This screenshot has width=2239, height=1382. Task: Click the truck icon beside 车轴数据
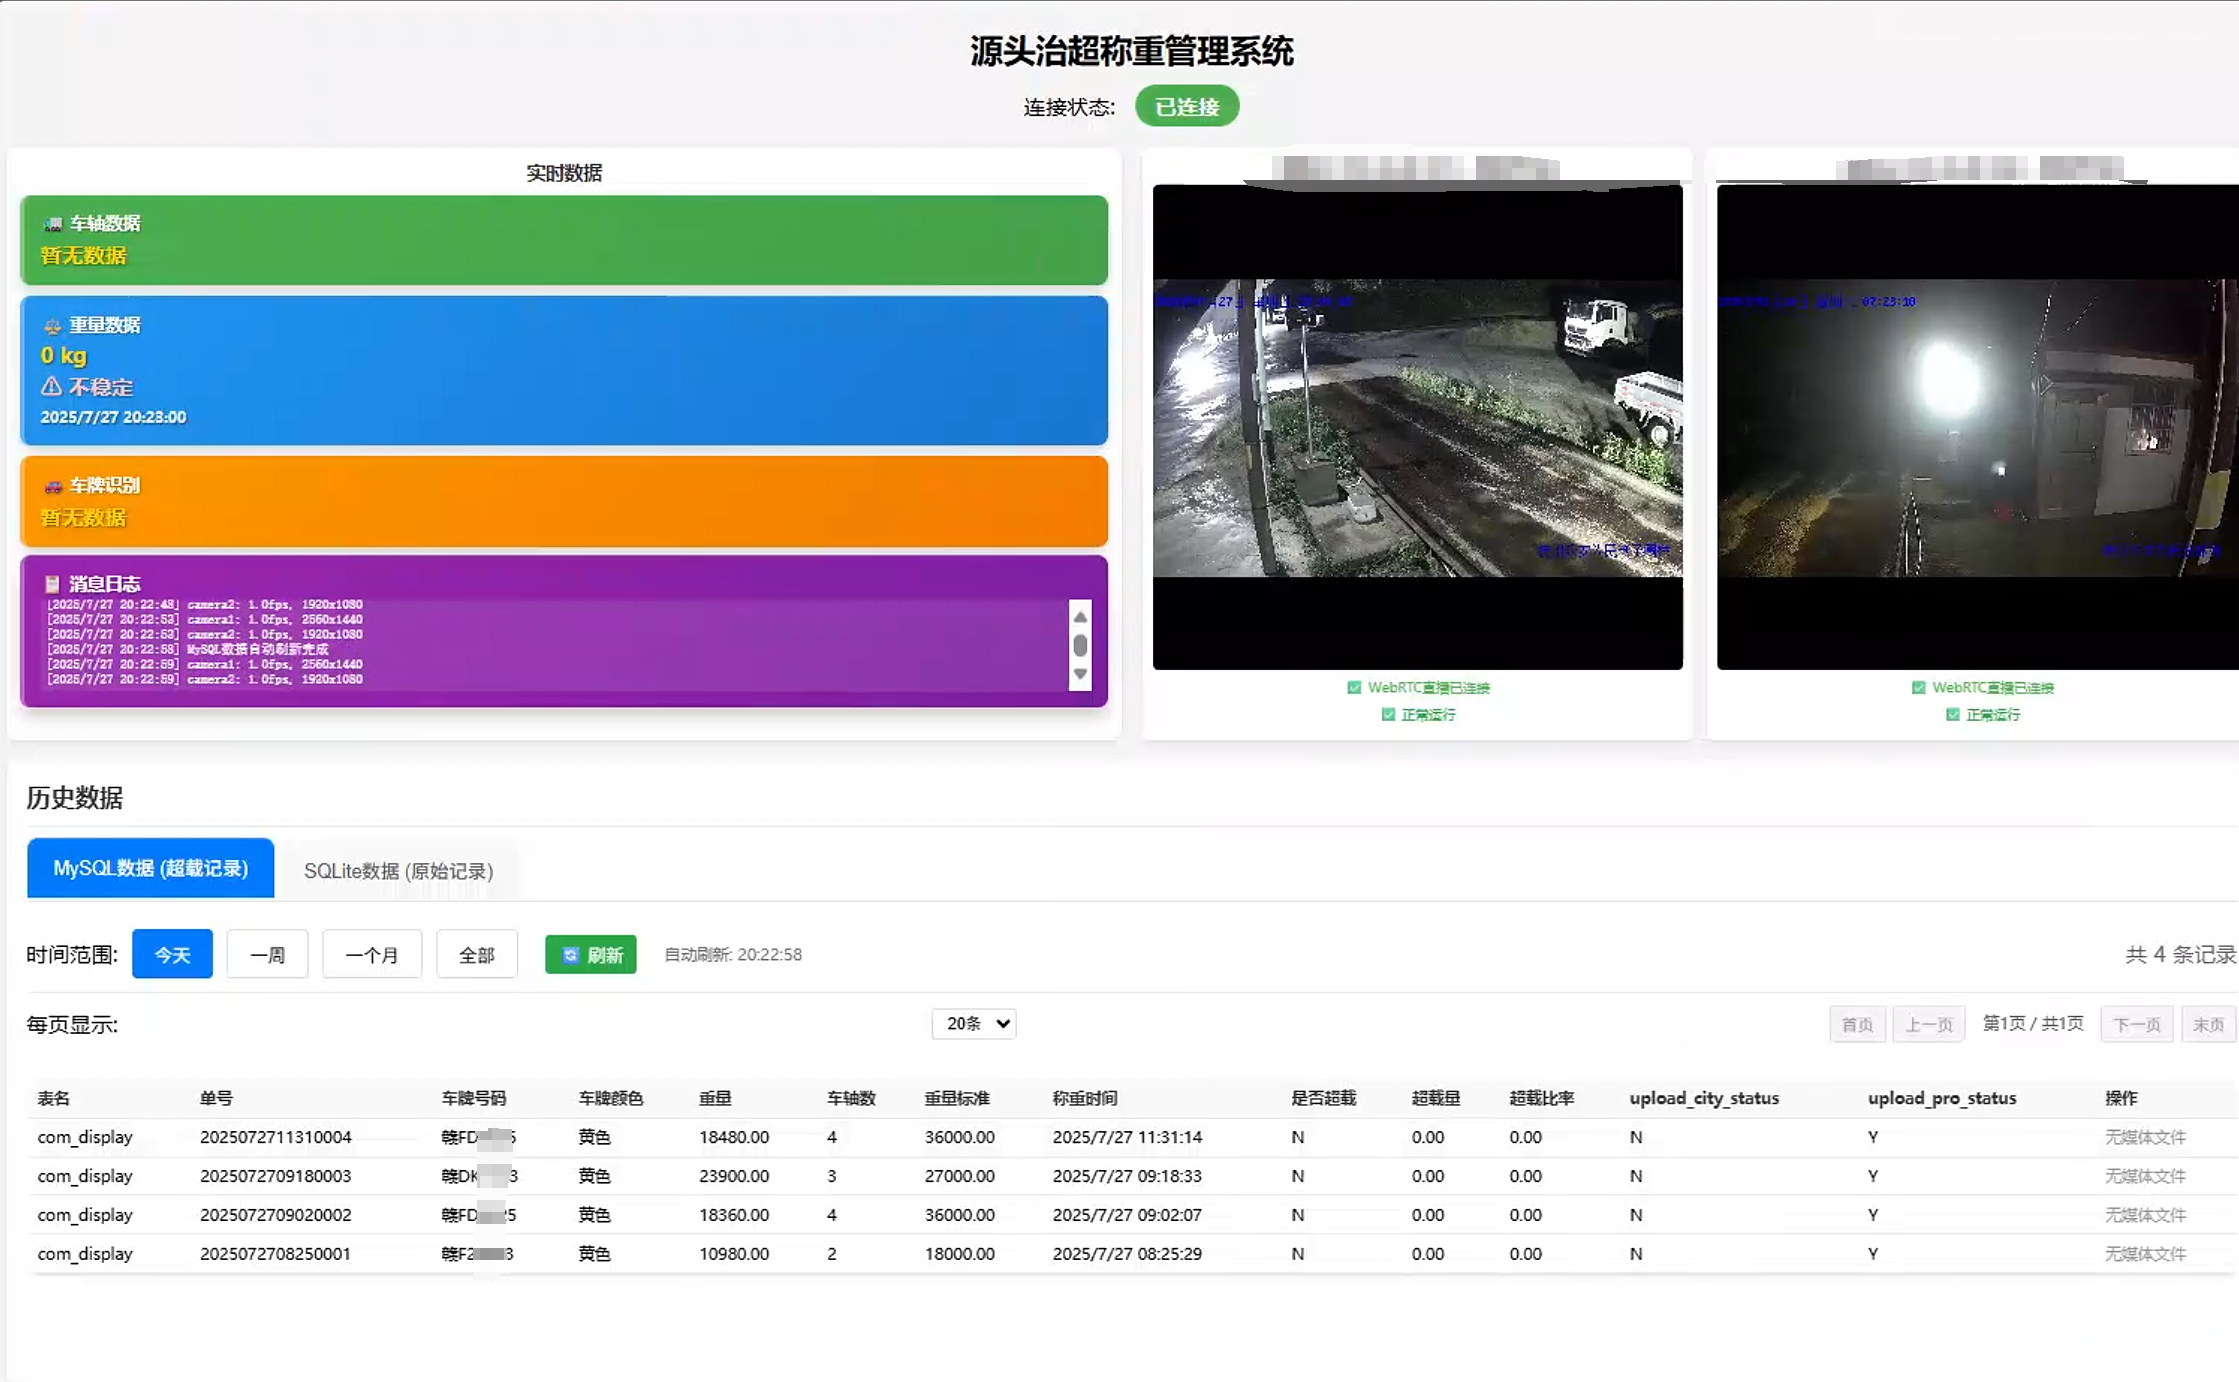coord(53,224)
